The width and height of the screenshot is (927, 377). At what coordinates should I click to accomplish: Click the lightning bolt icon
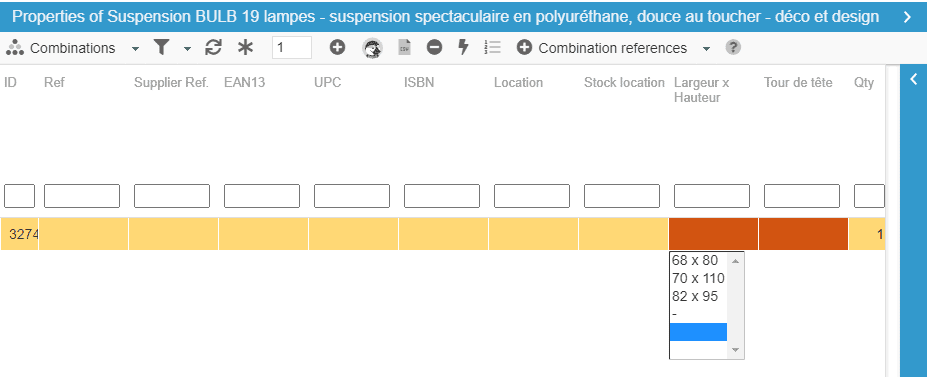(x=464, y=47)
